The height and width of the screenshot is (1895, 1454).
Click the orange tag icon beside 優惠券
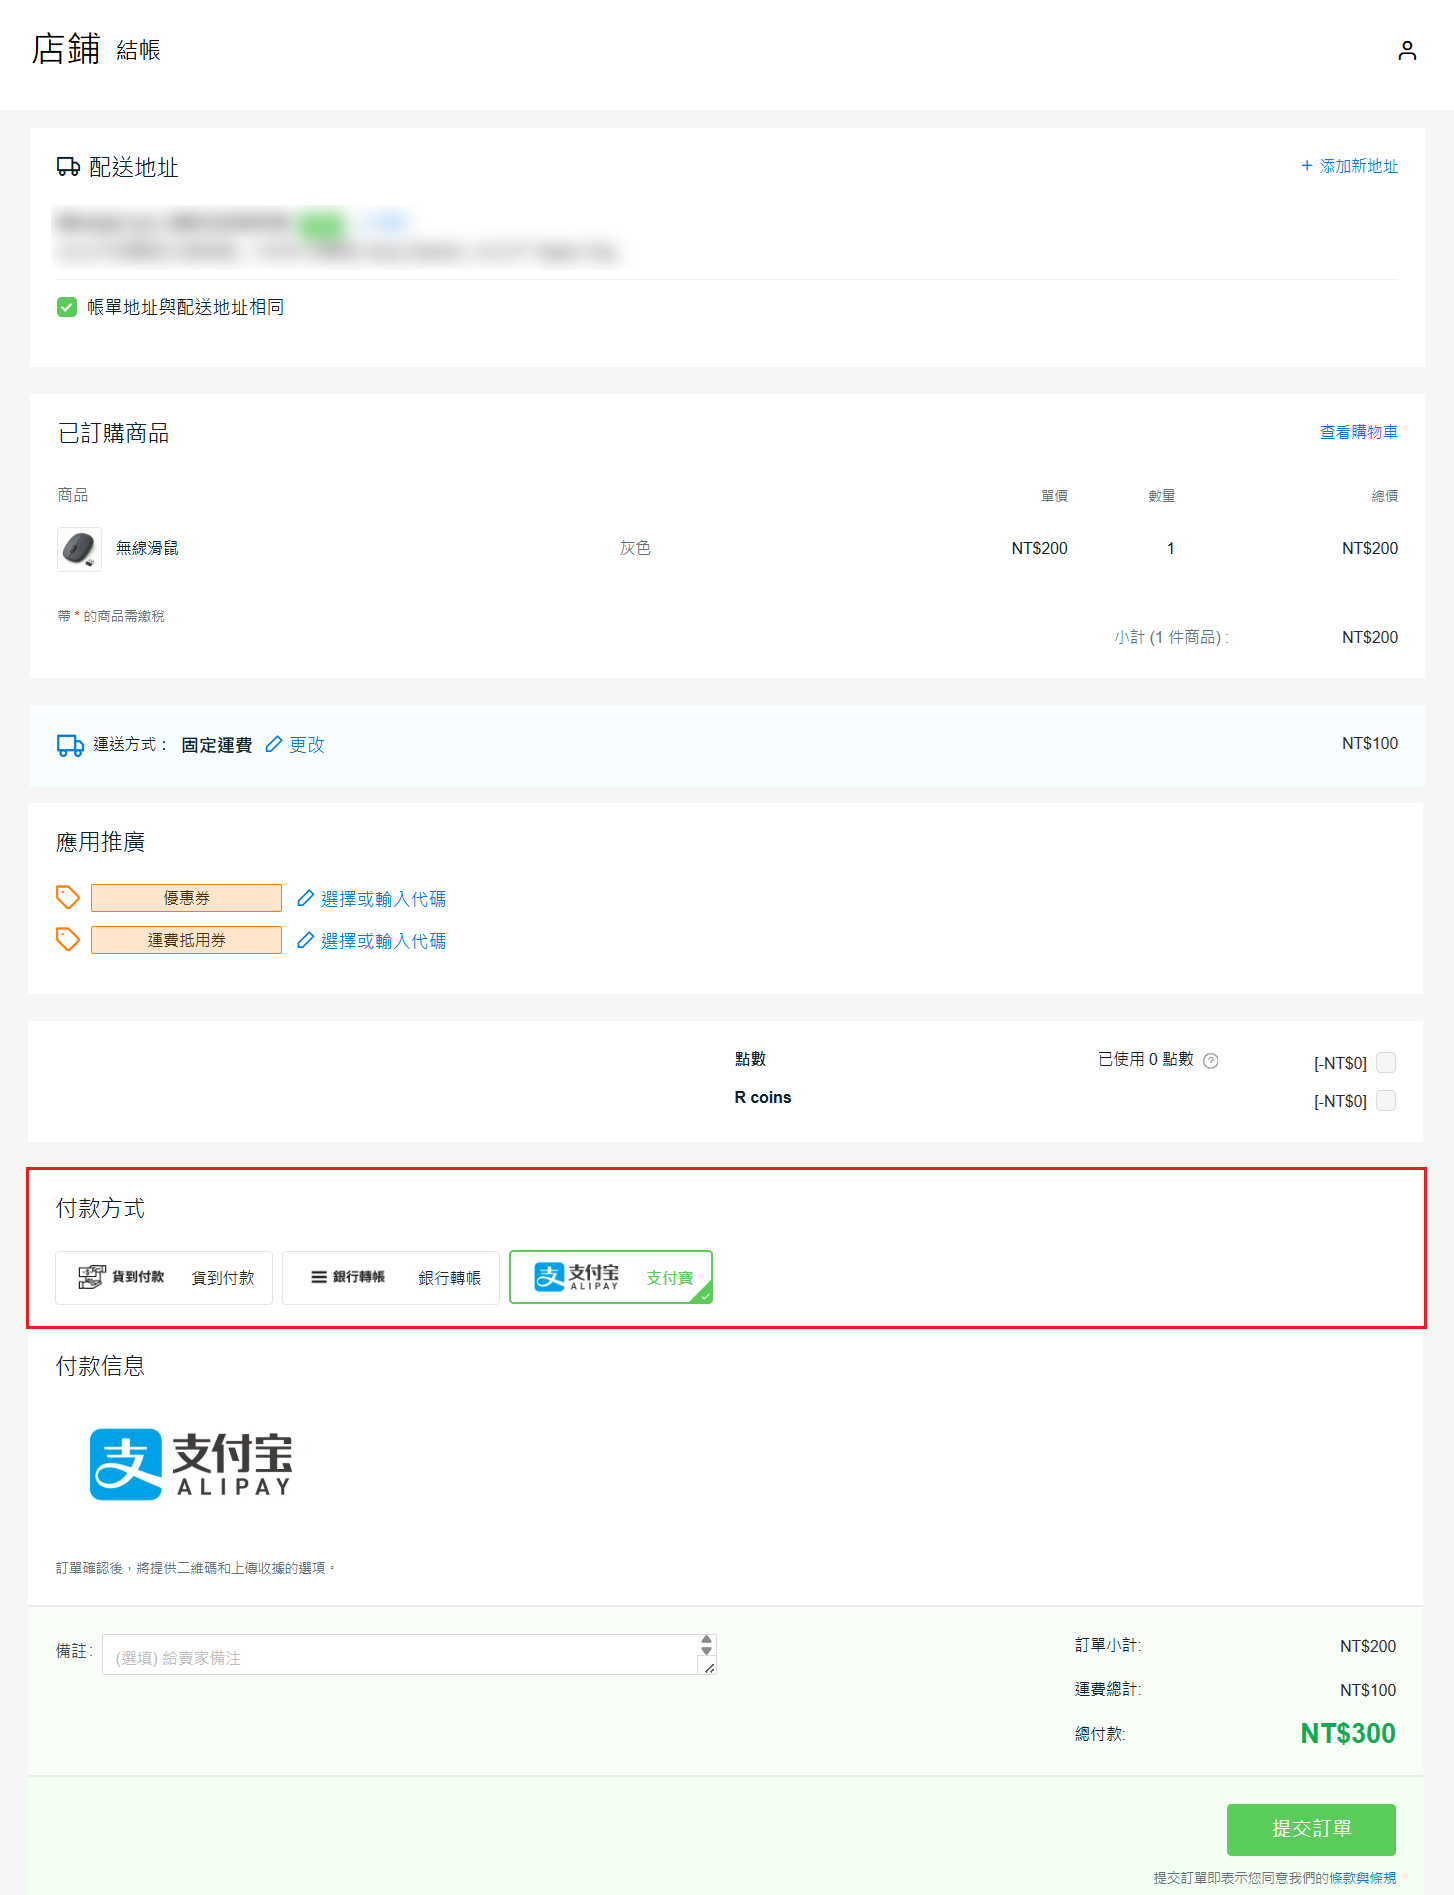click(67, 898)
